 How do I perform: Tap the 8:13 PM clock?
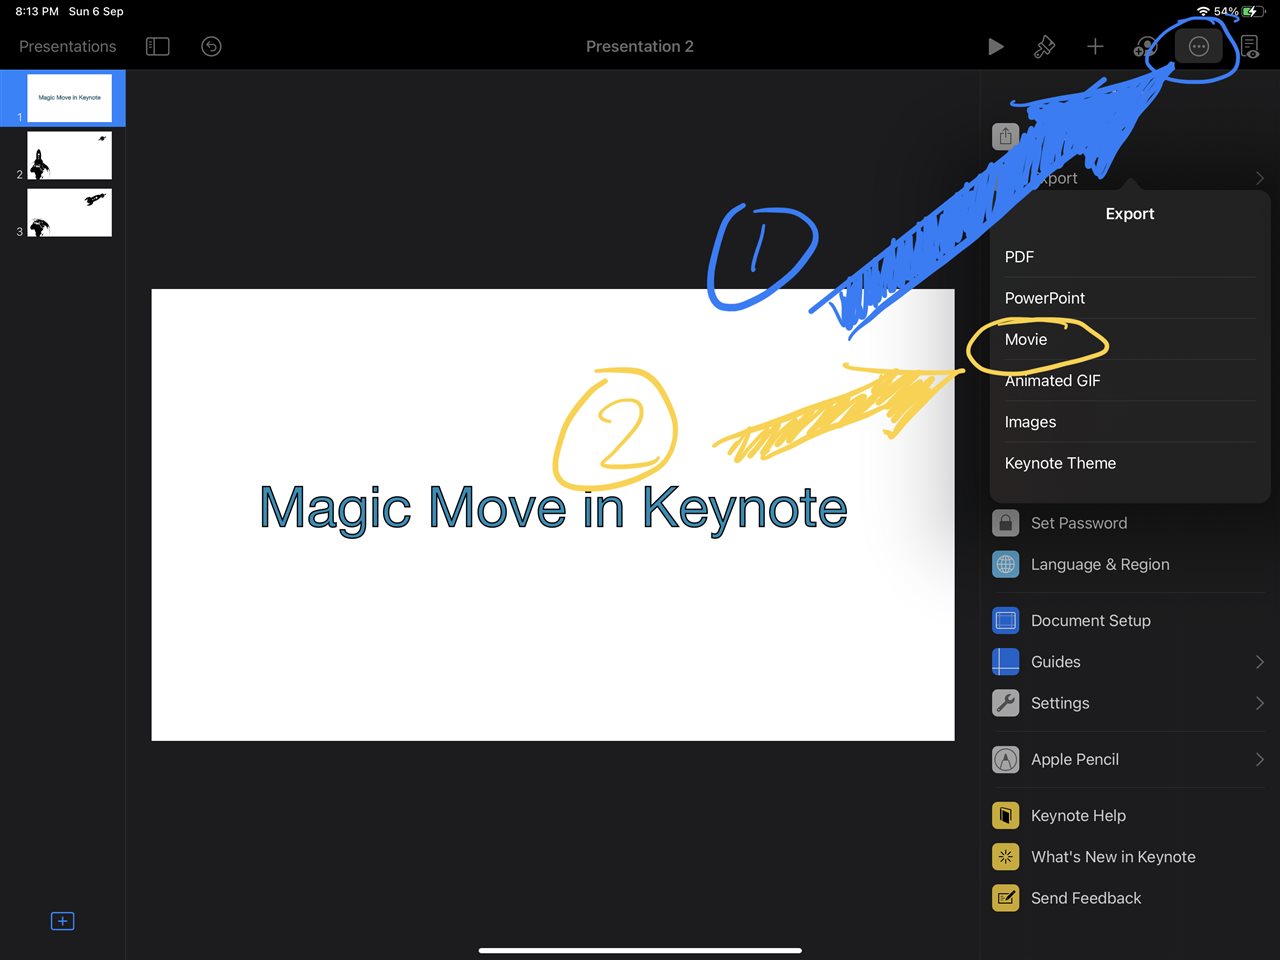click(37, 11)
